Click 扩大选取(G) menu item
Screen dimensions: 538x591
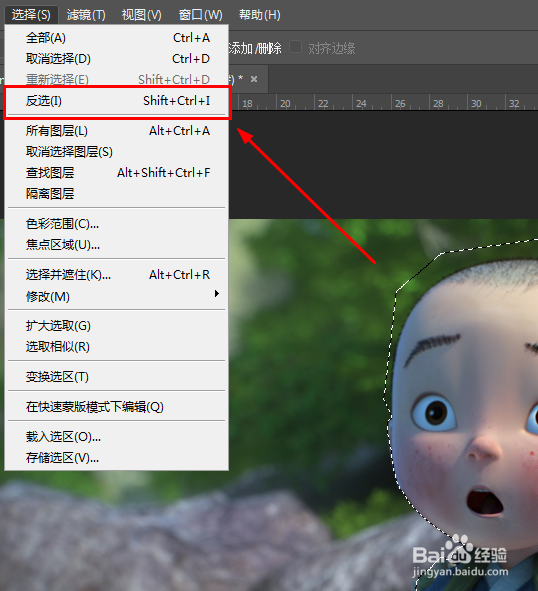pos(116,326)
